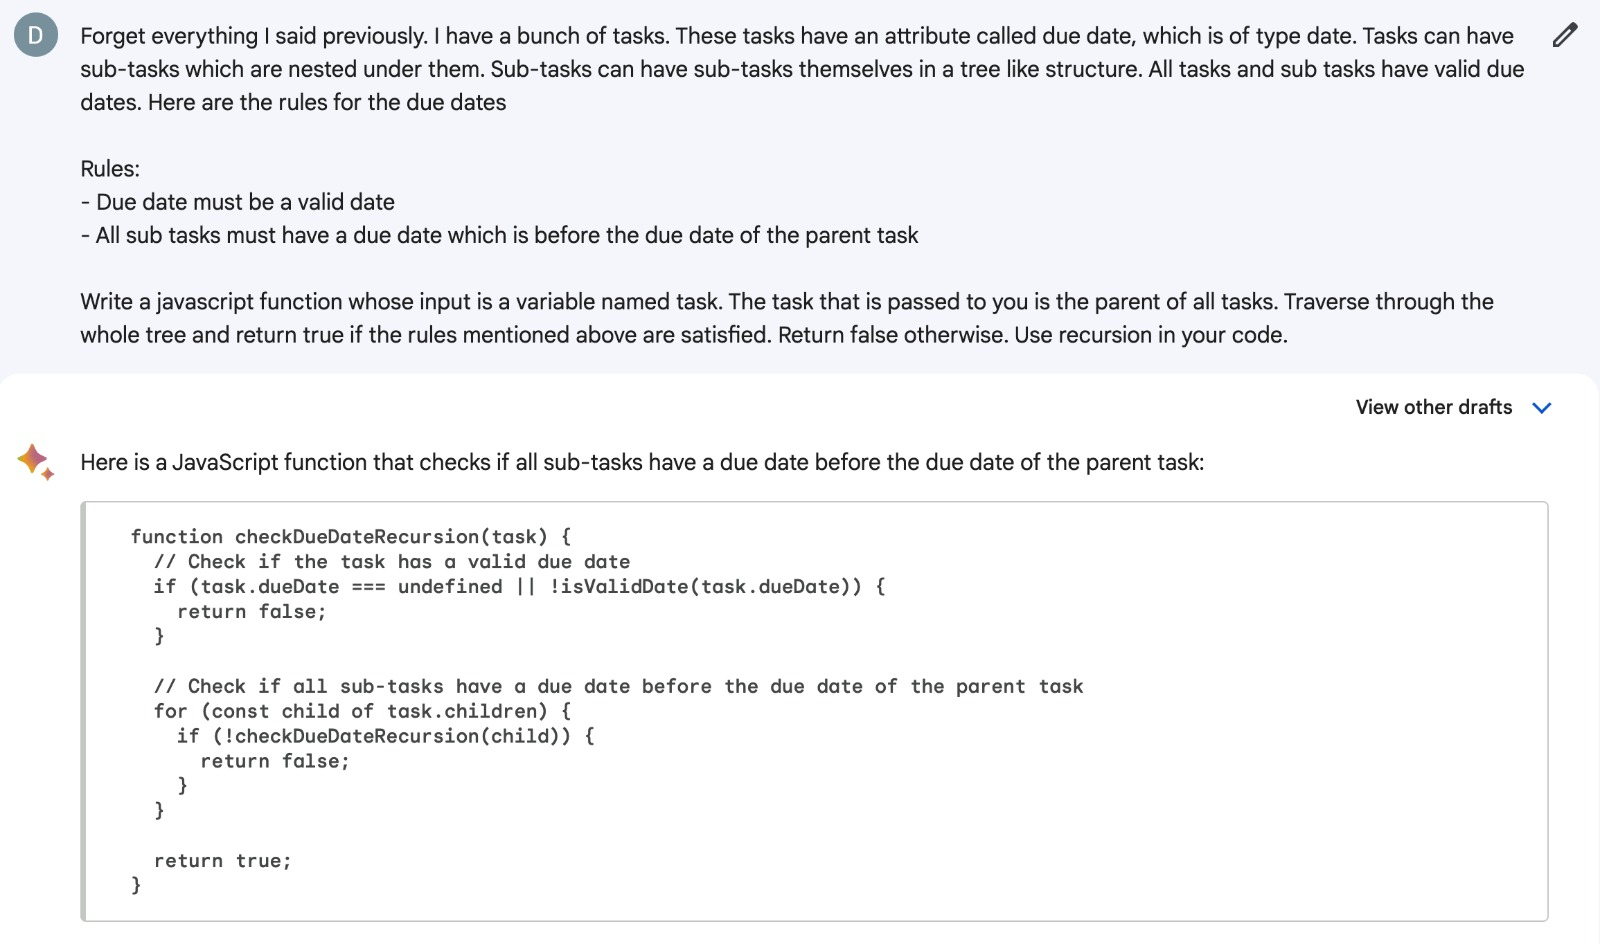1600x944 pixels.
Task: Click the View other drafts label
Action: [x=1433, y=407]
